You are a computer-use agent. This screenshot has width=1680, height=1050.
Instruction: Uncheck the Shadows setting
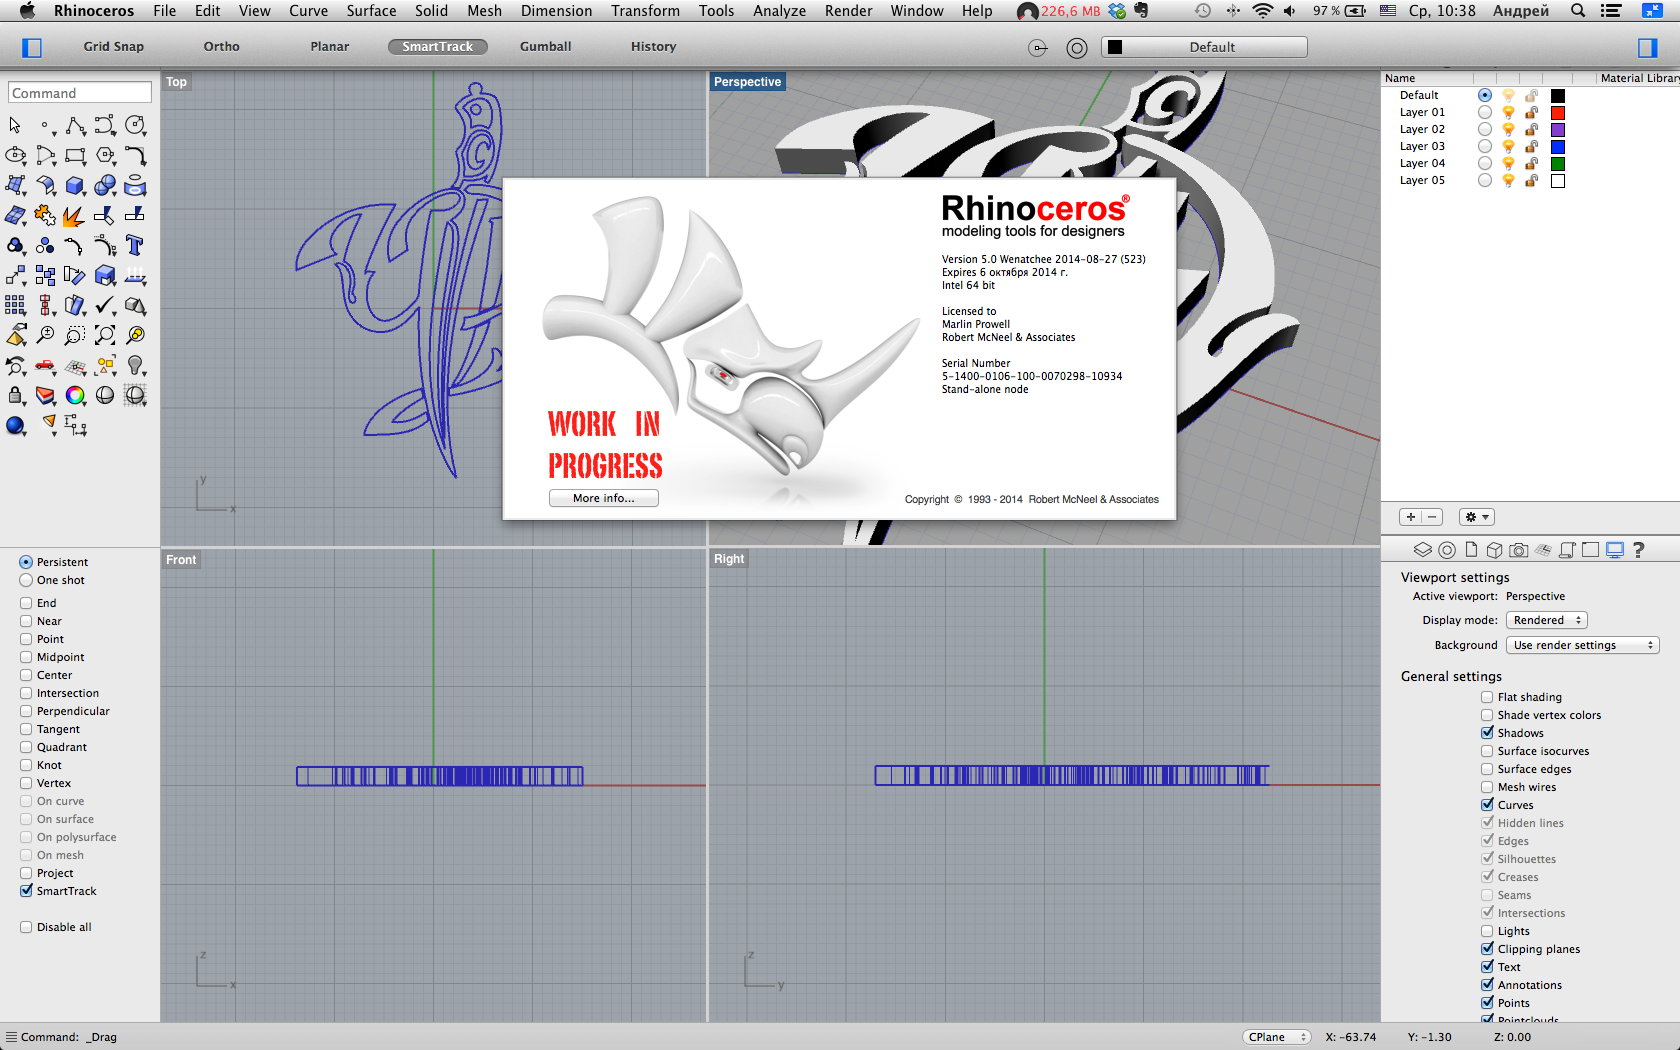coord(1487,733)
